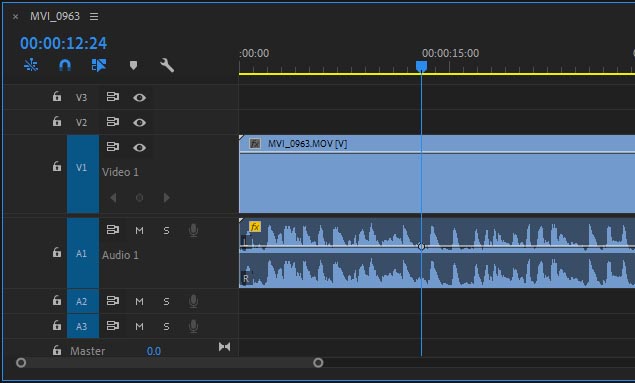Toggle lock on track A3

click(x=57, y=325)
